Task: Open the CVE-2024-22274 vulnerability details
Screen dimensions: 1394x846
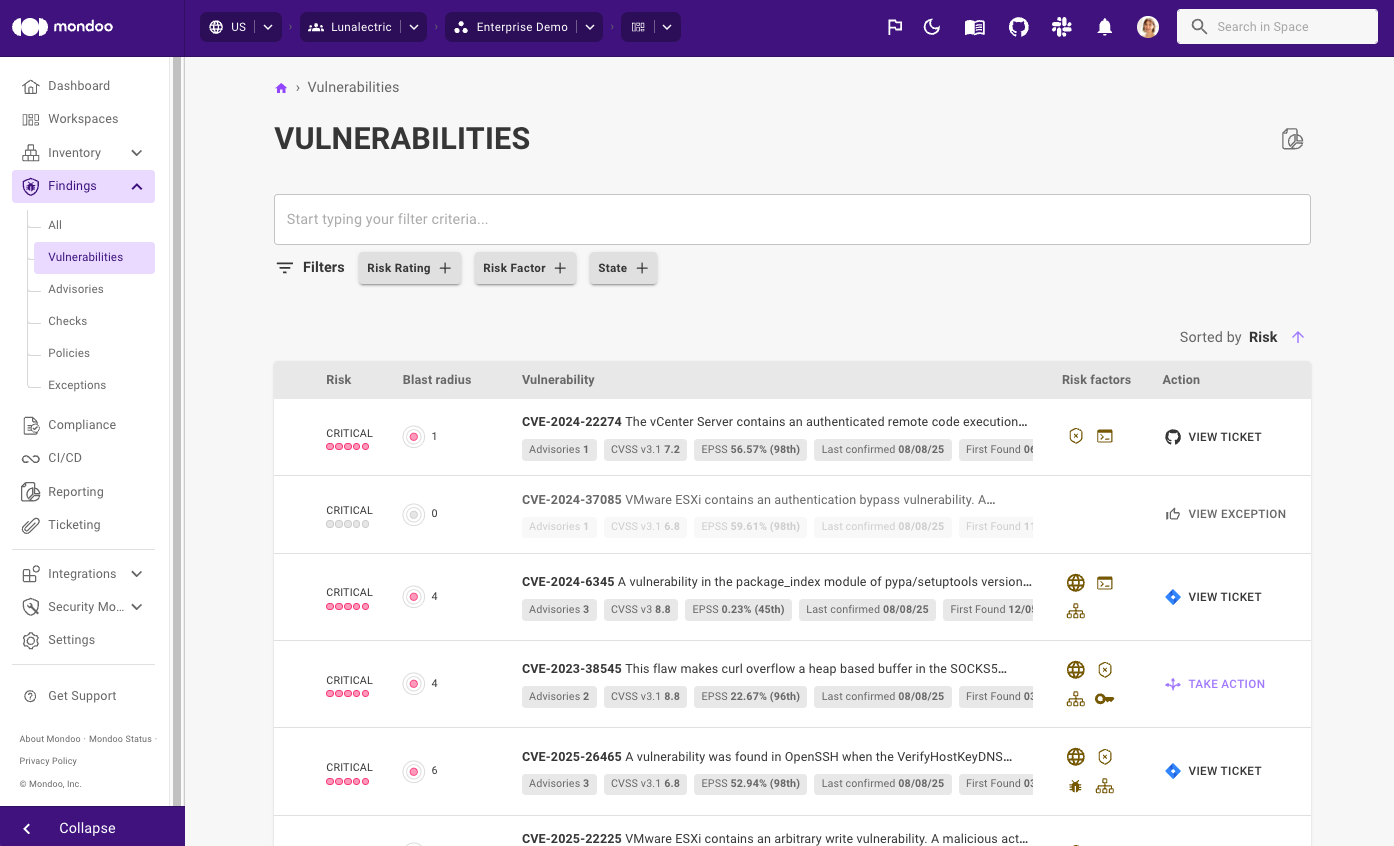Action: pyautogui.click(x=569, y=422)
